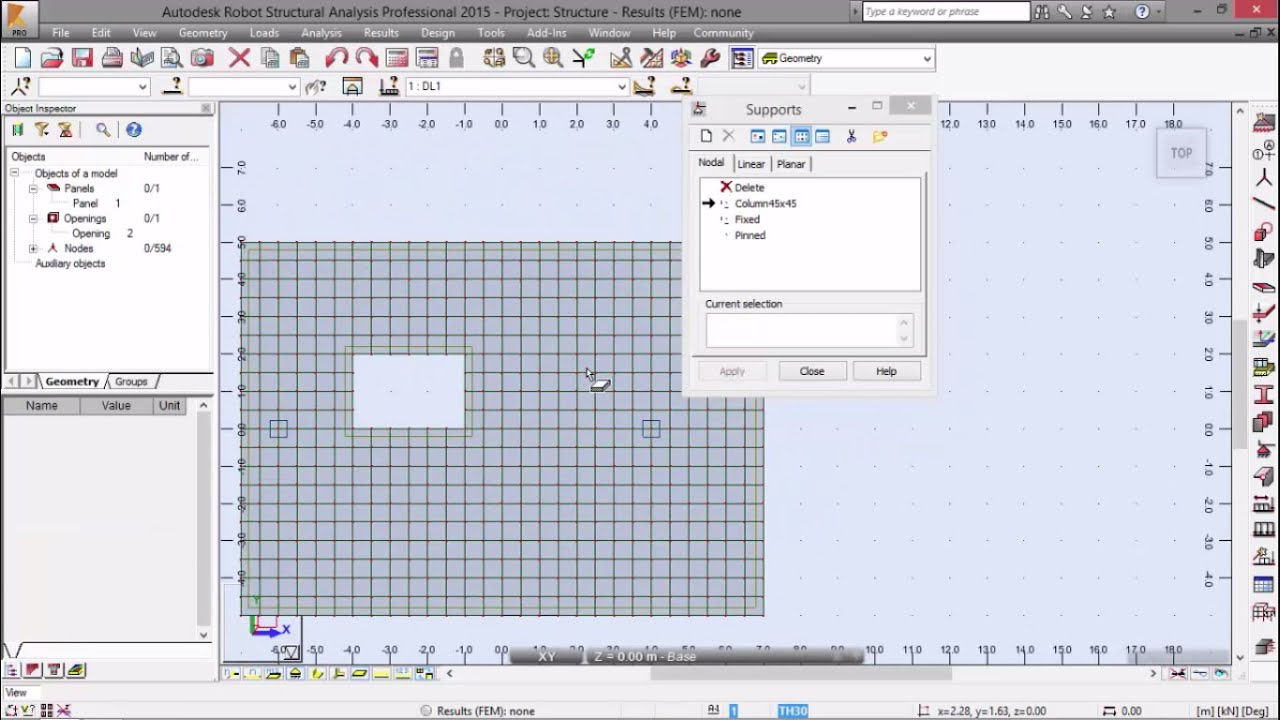The image size is (1280, 720).
Task: Open the bar selection combo box on the second toolbar
Action: click(x=243, y=87)
